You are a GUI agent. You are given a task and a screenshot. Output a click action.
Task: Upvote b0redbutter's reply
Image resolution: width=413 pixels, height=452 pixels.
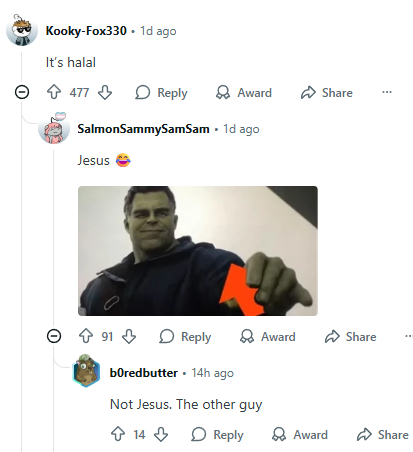[x=118, y=434]
